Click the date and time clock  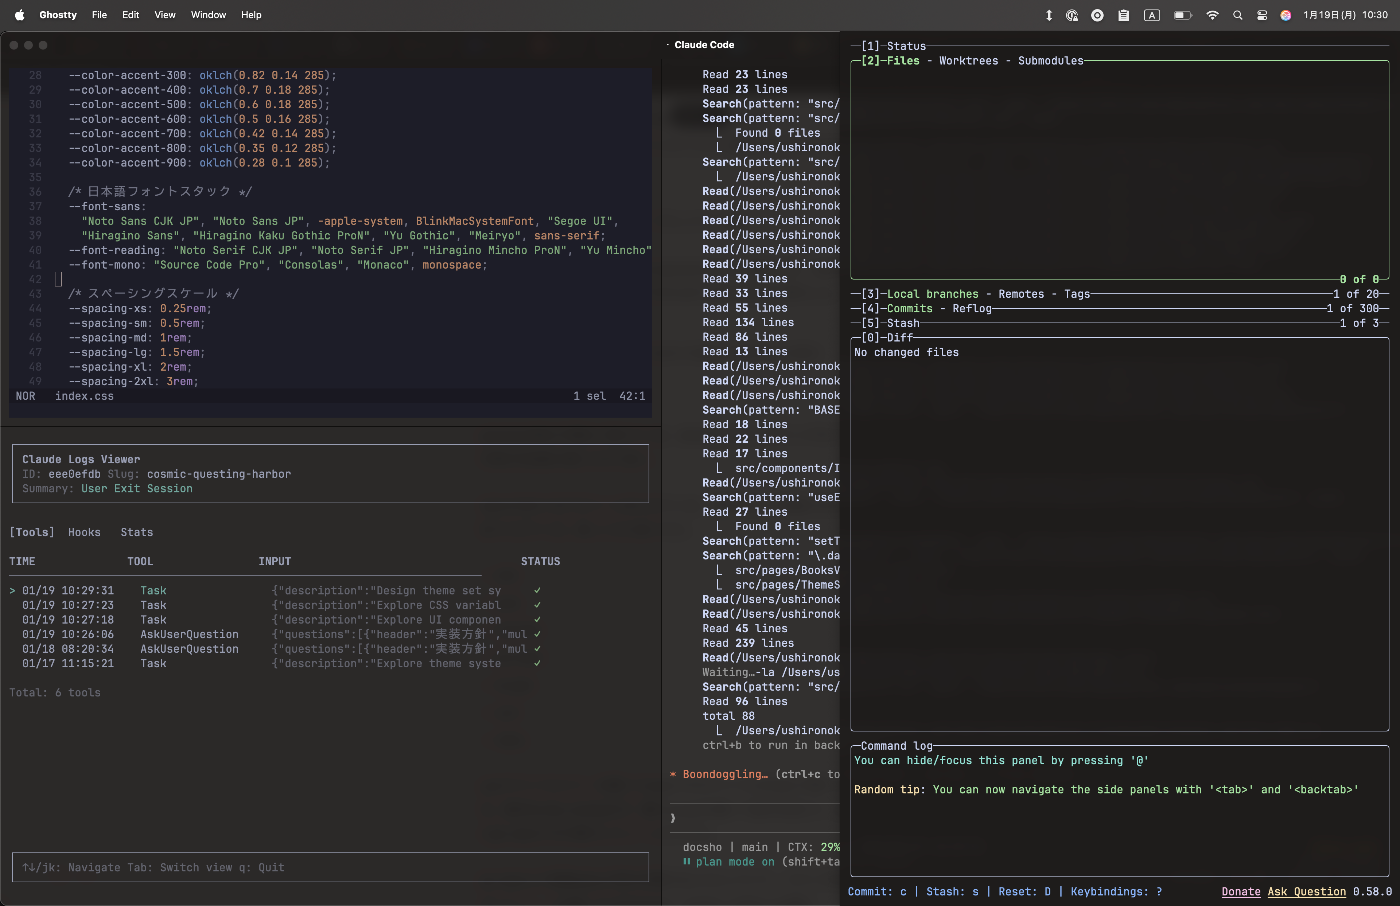[1345, 15]
